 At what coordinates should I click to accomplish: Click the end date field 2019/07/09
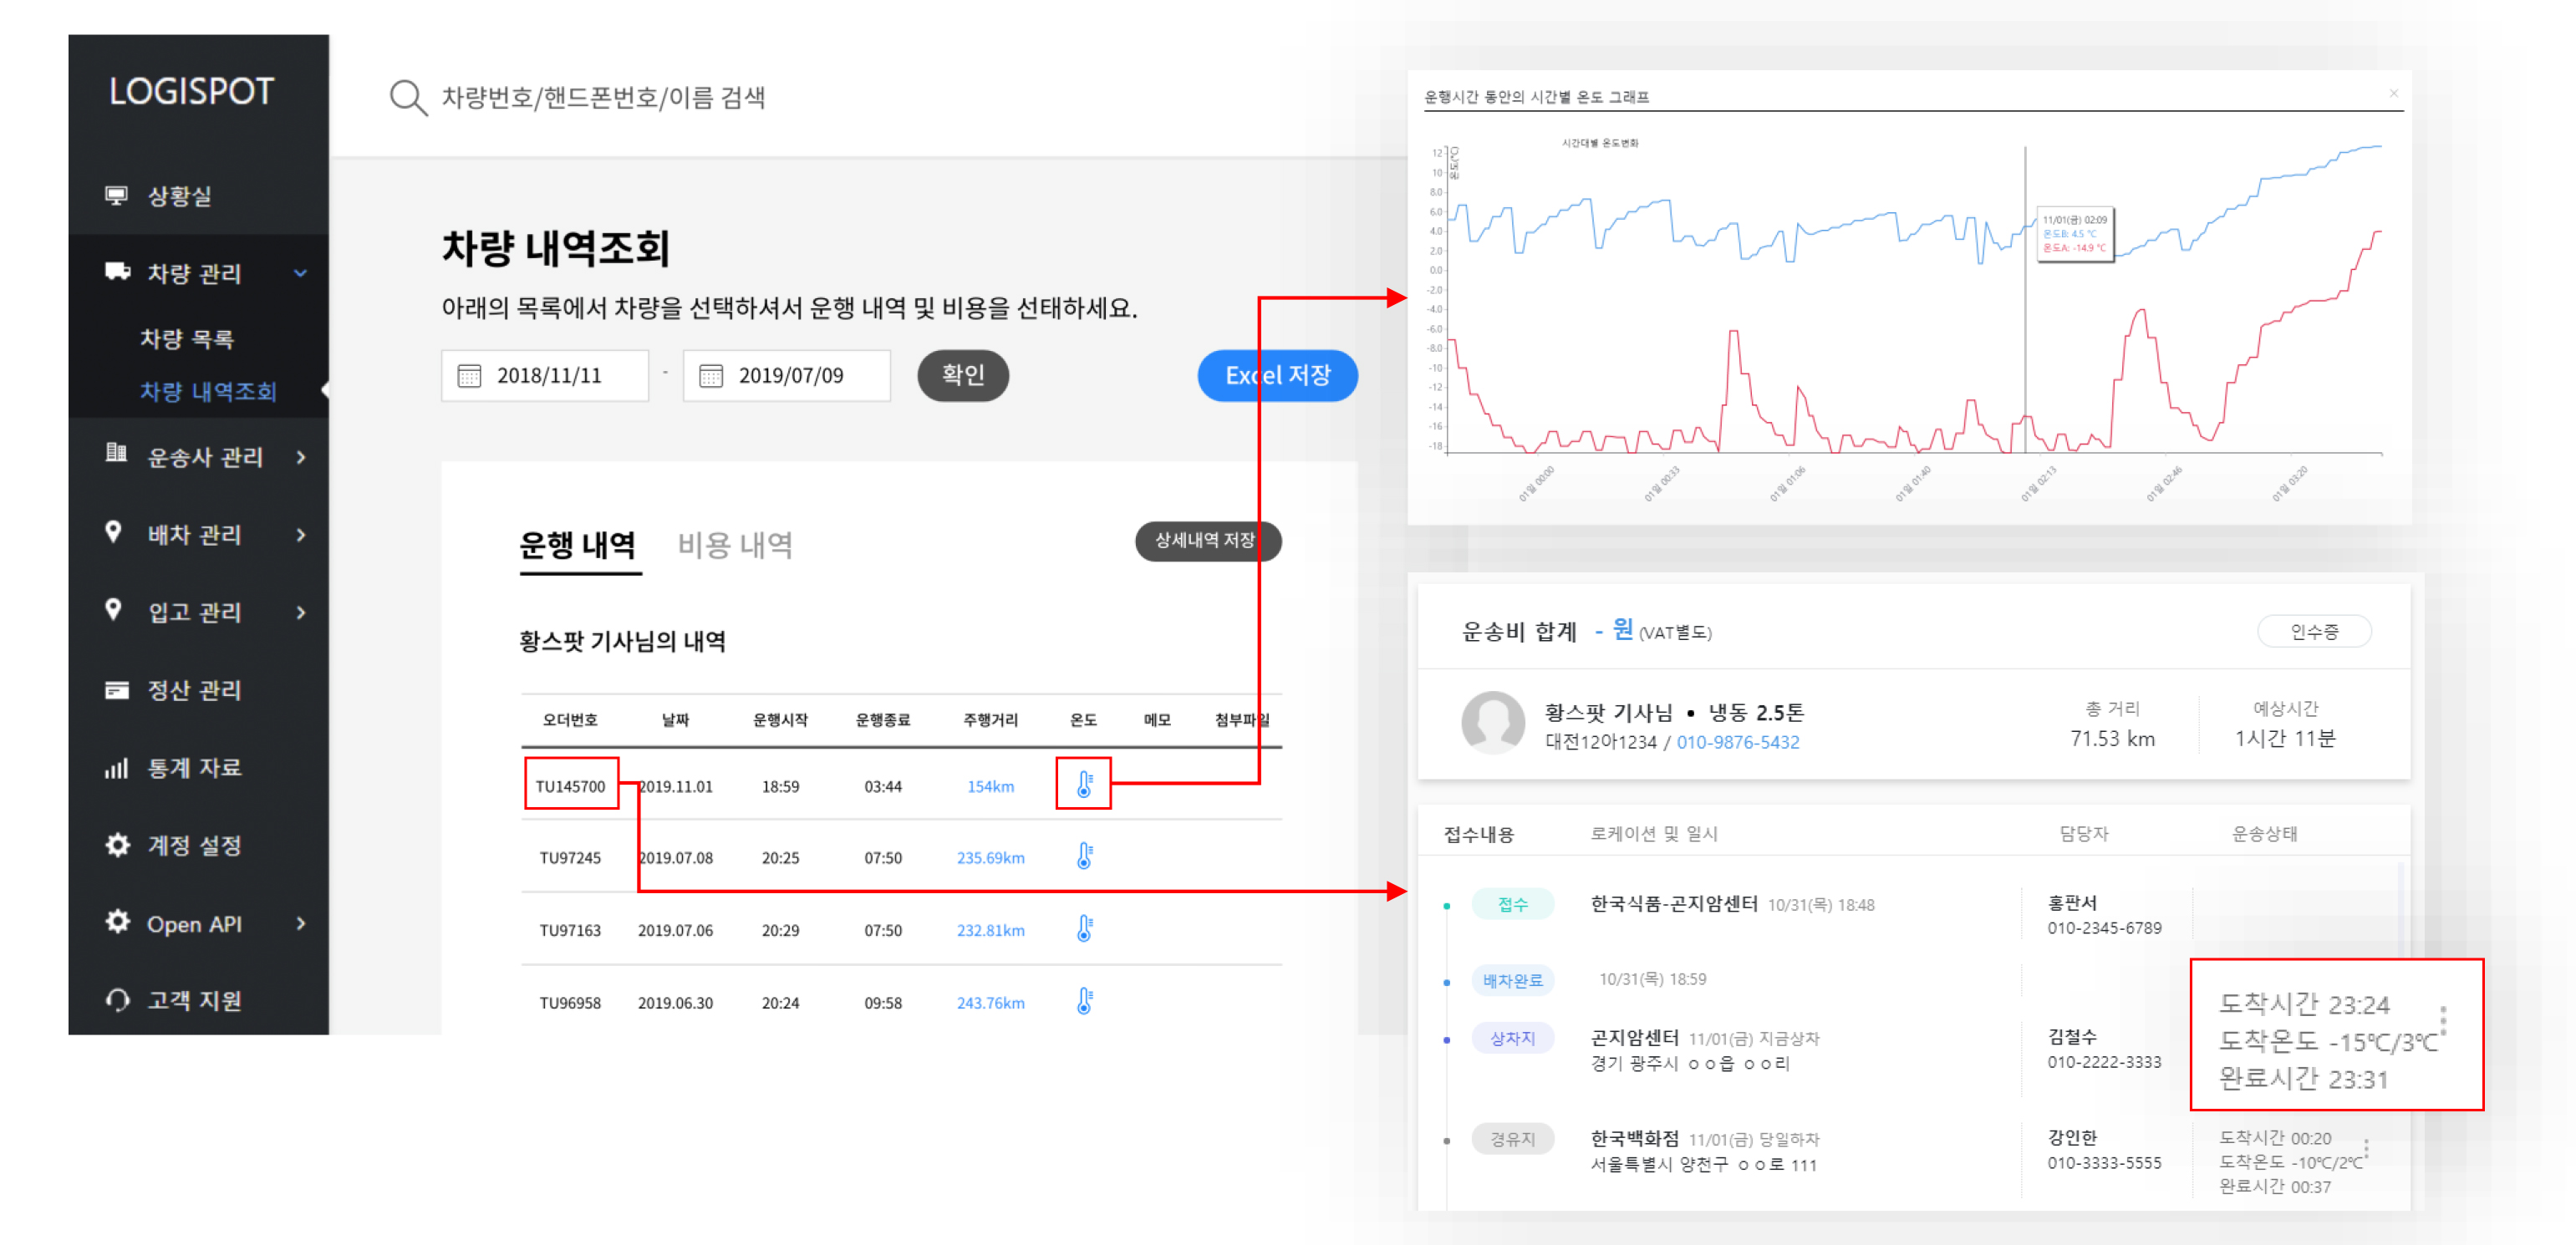point(790,376)
